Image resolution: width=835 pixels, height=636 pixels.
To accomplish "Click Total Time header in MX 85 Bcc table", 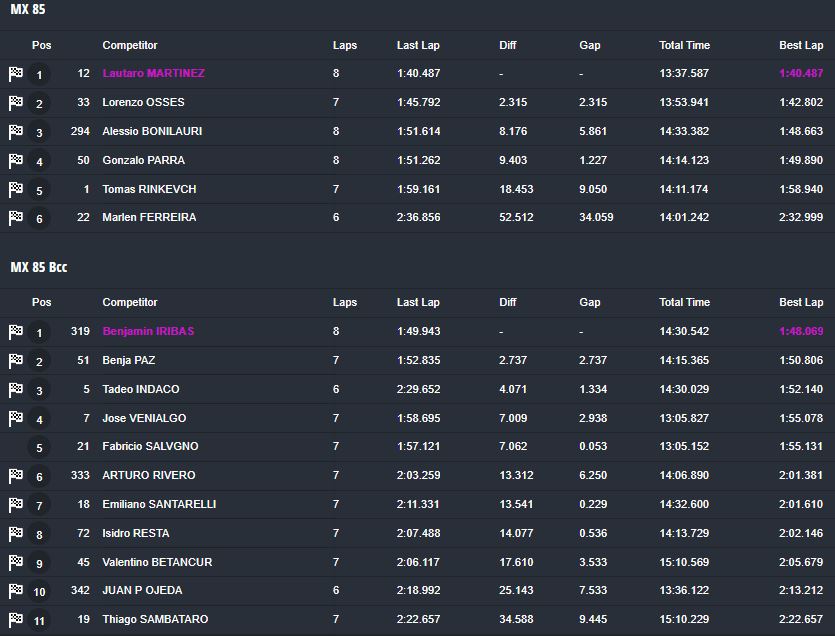I will point(684,302).
